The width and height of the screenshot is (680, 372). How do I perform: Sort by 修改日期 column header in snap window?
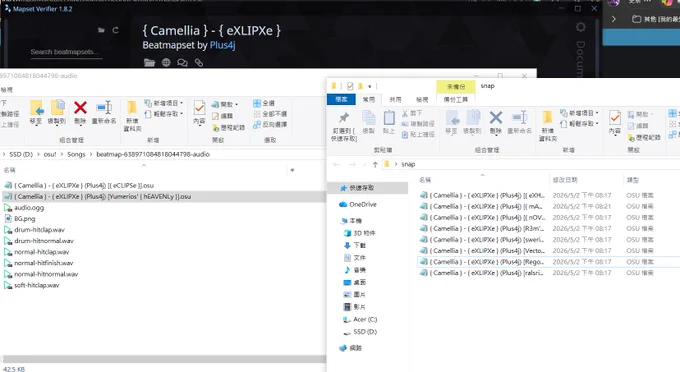tap(565, 179)
